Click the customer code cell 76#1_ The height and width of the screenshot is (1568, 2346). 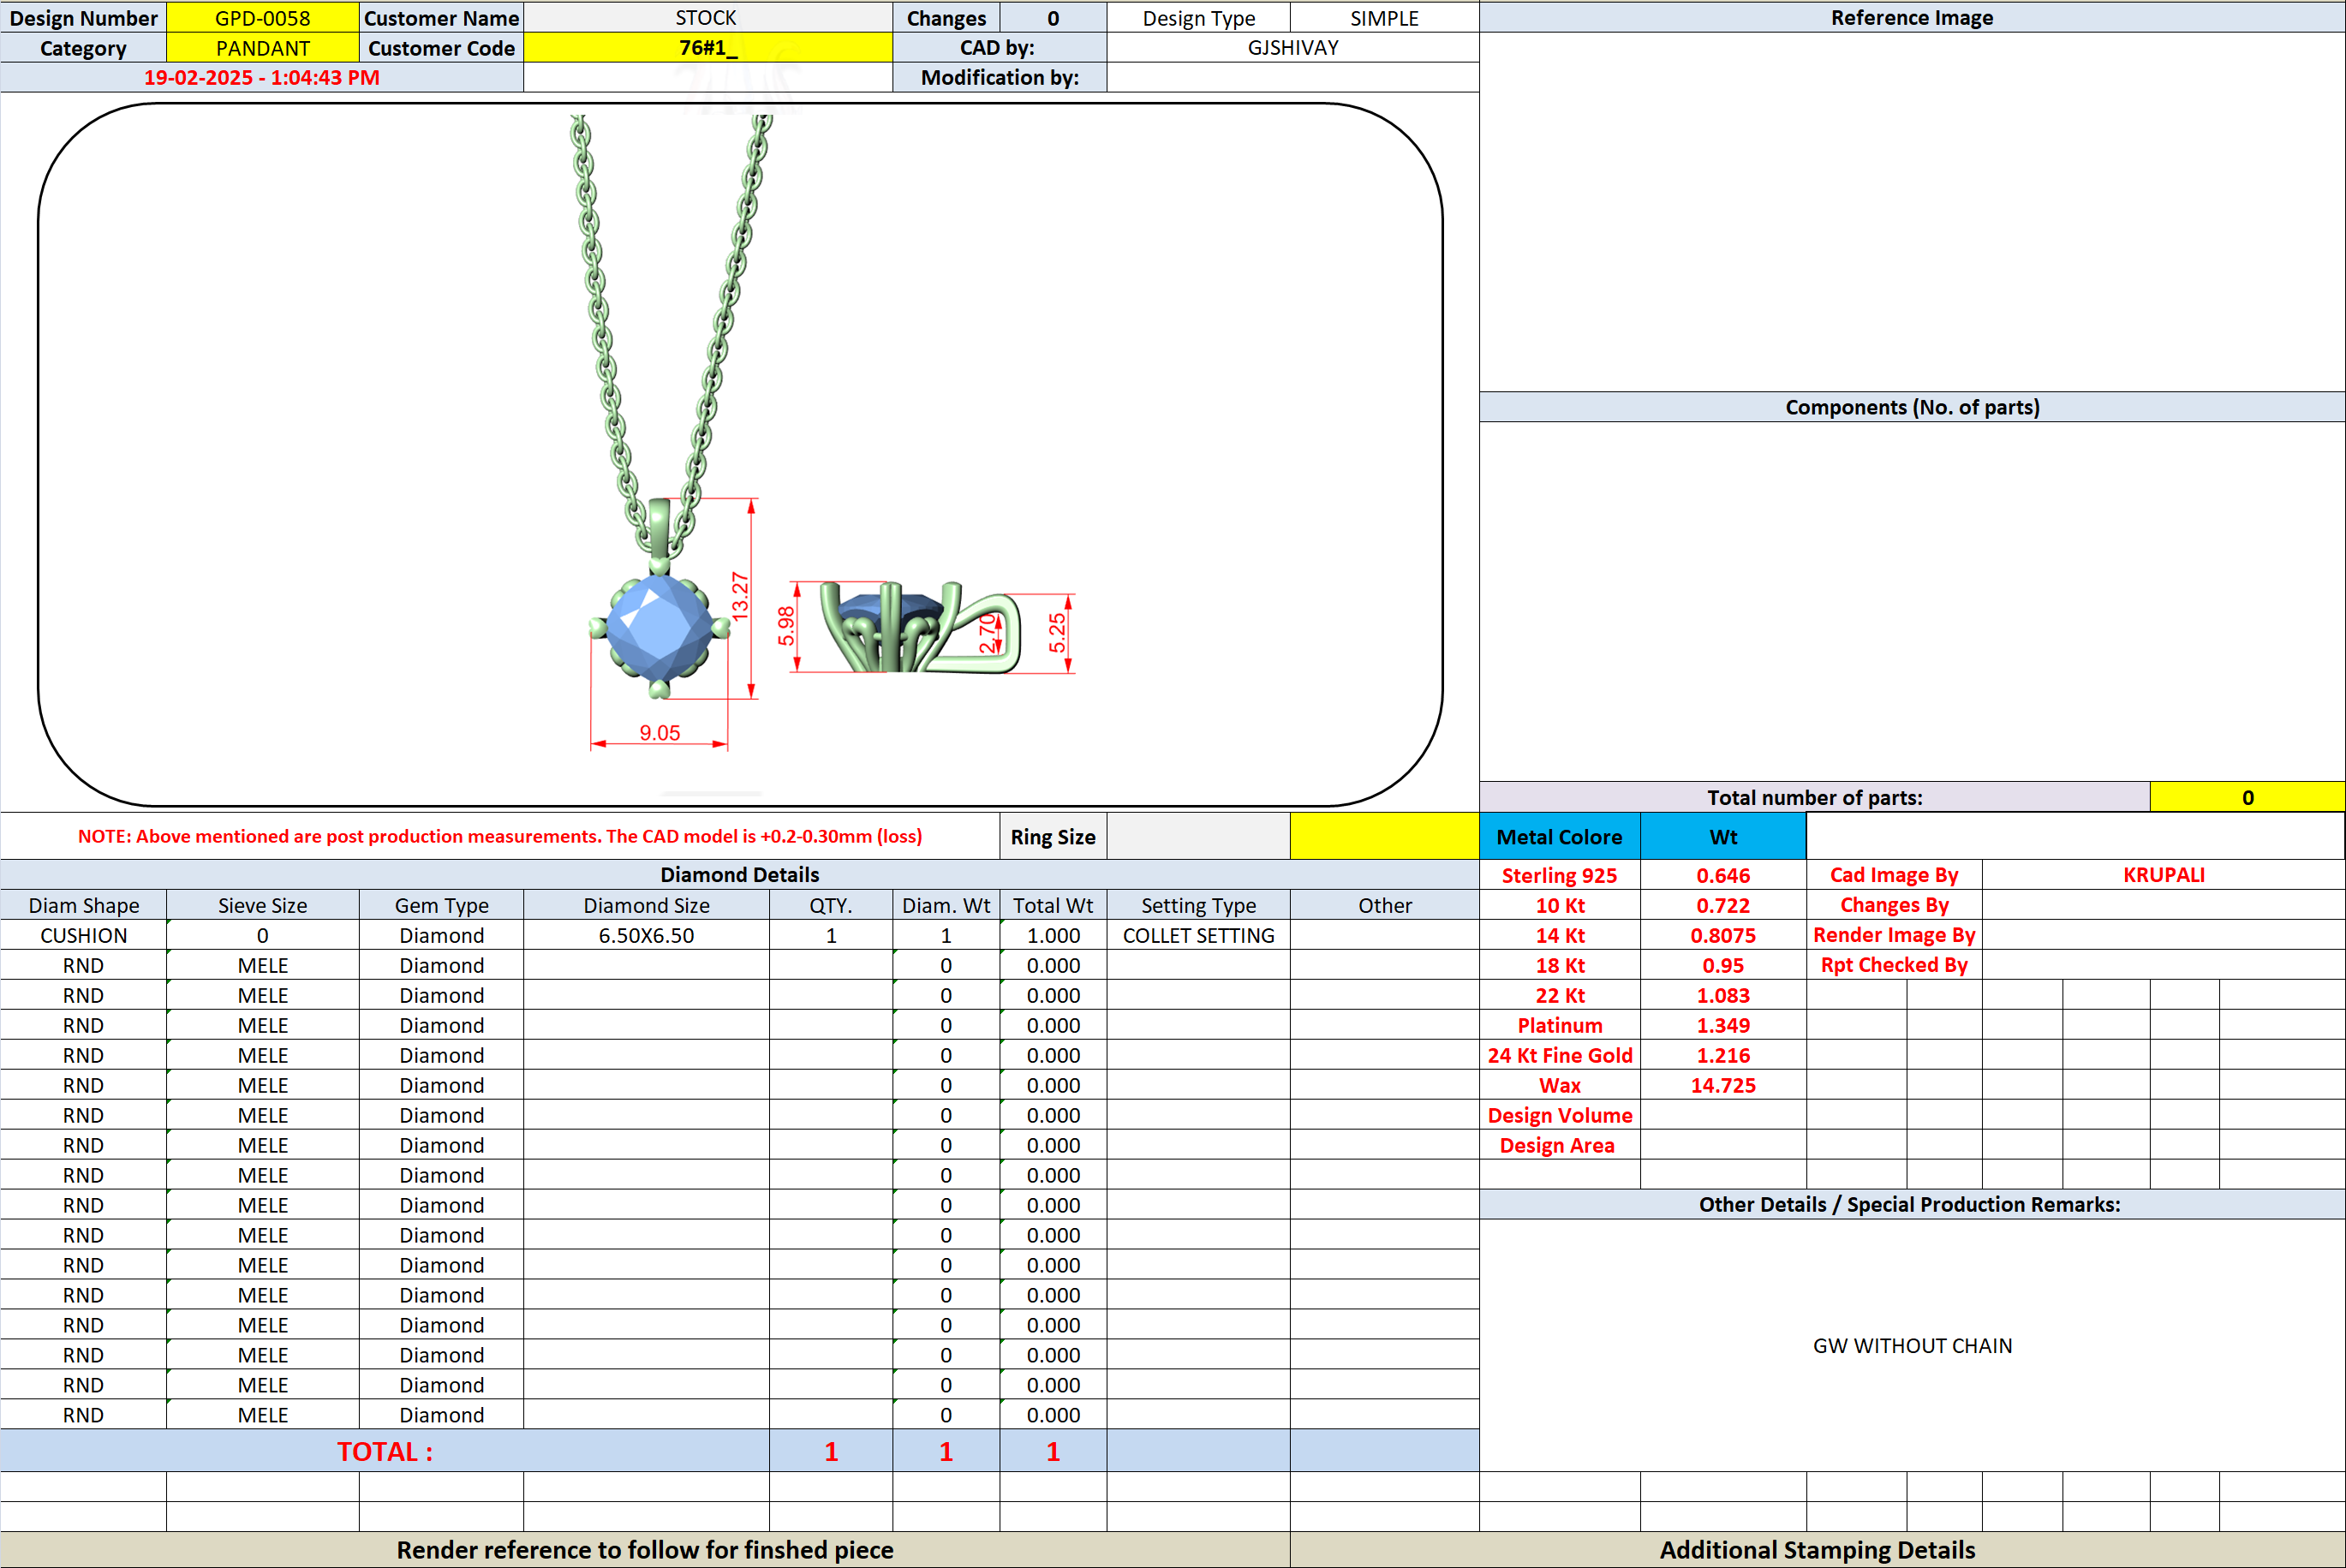[707, 47]
